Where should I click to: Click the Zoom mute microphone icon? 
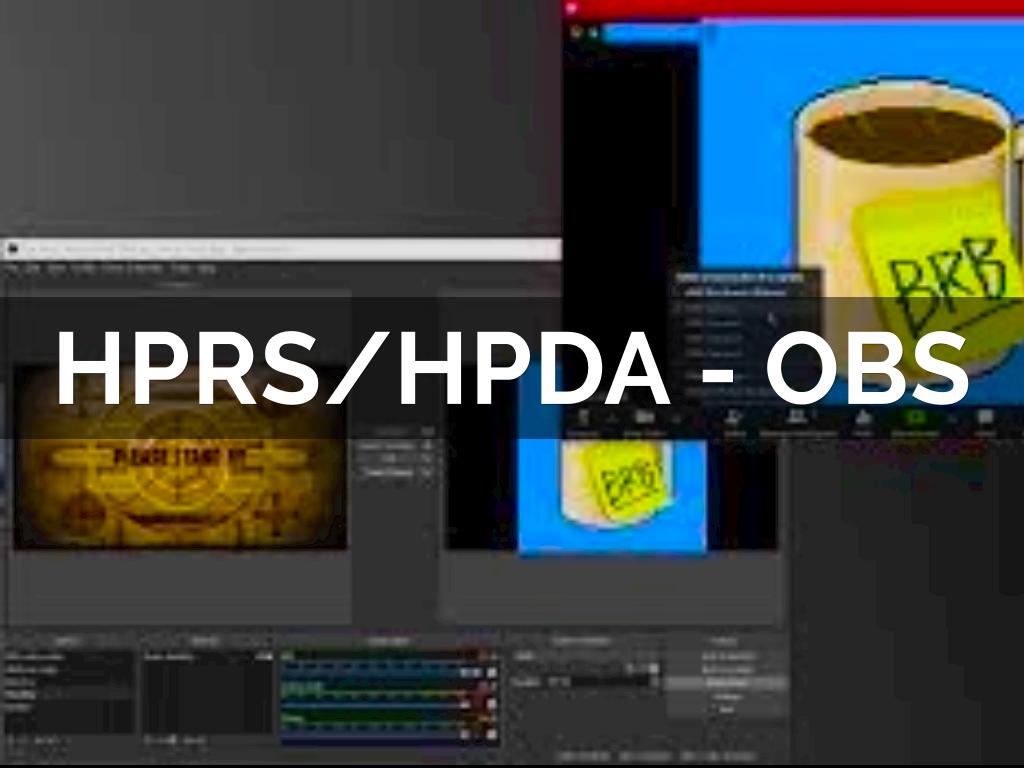coord(584,418)
